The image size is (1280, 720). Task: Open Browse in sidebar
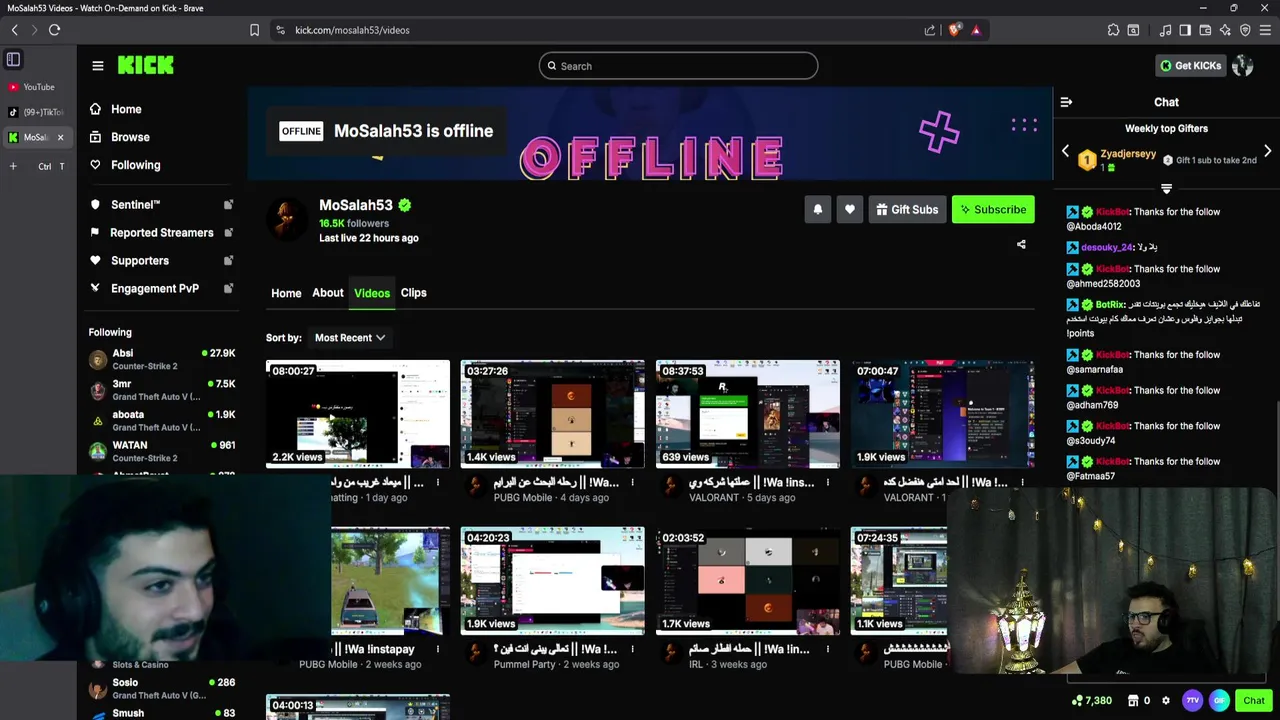120,137
